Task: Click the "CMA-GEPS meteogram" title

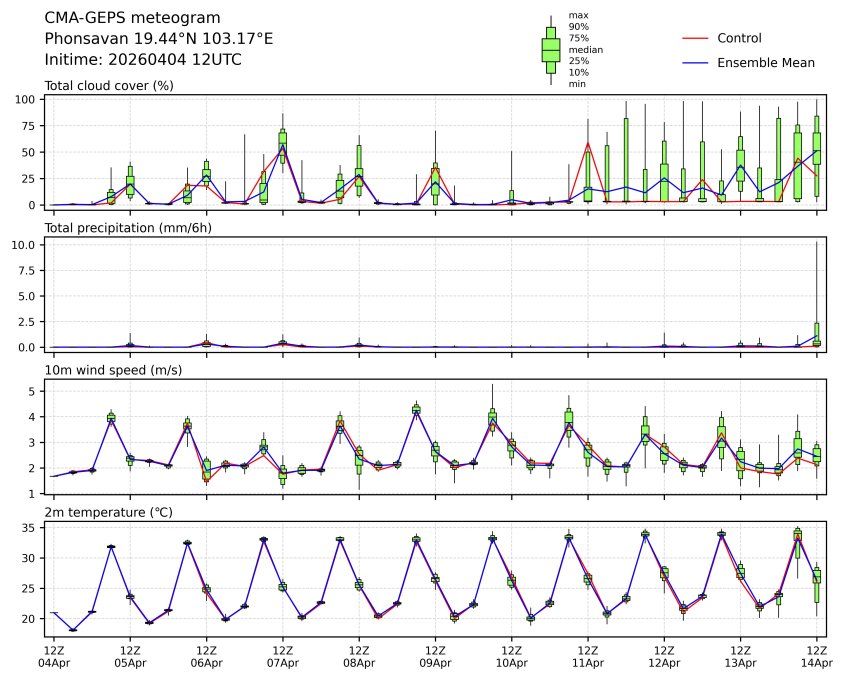Action: [x=133, y=18]
